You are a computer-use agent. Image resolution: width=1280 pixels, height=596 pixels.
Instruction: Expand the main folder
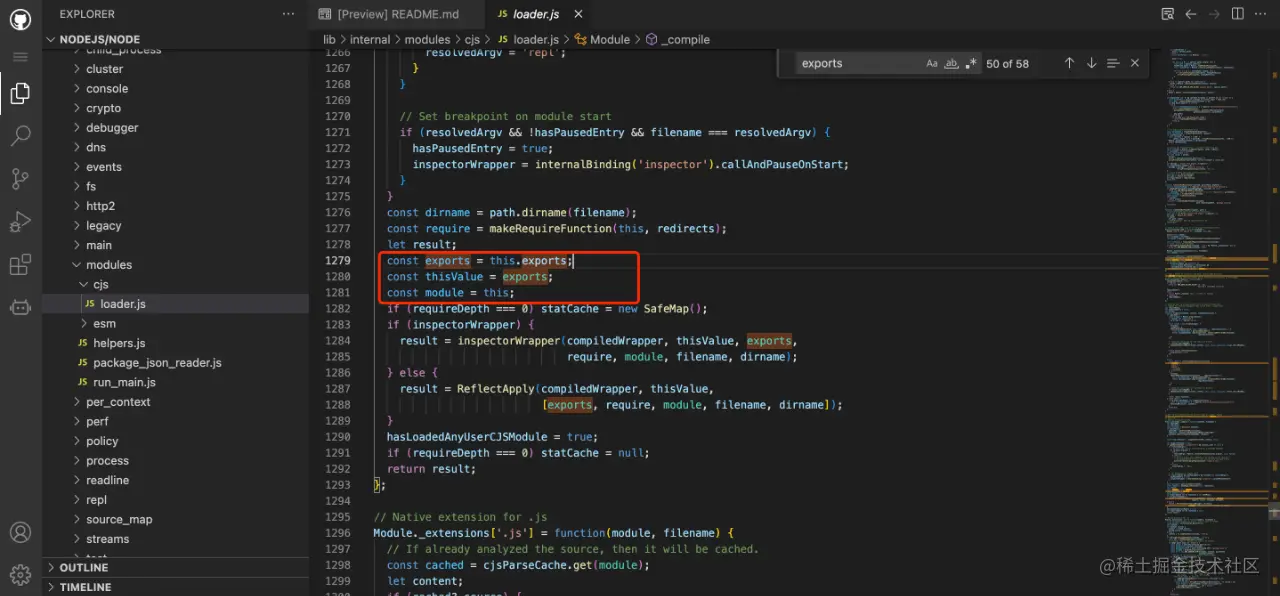coord(175,245)
